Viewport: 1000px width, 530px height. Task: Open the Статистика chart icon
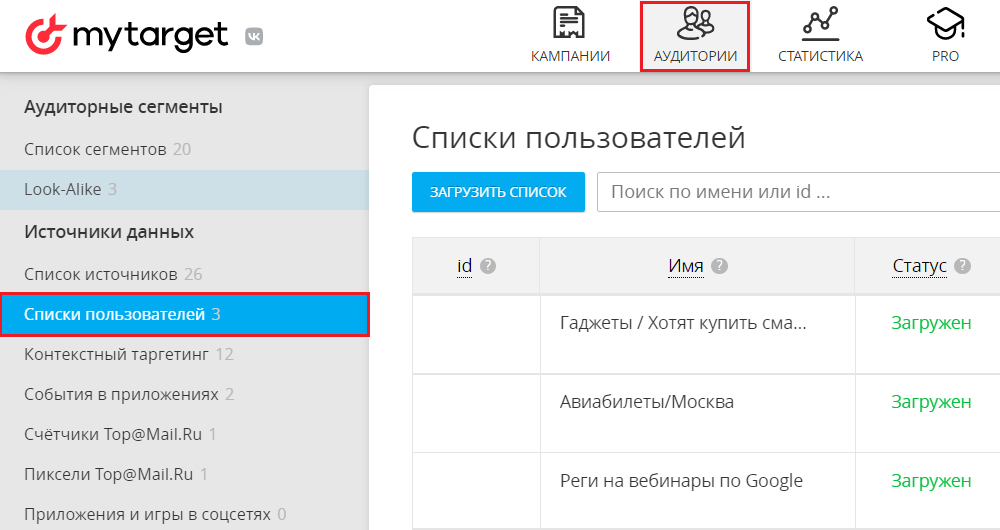tap(820, 24)
